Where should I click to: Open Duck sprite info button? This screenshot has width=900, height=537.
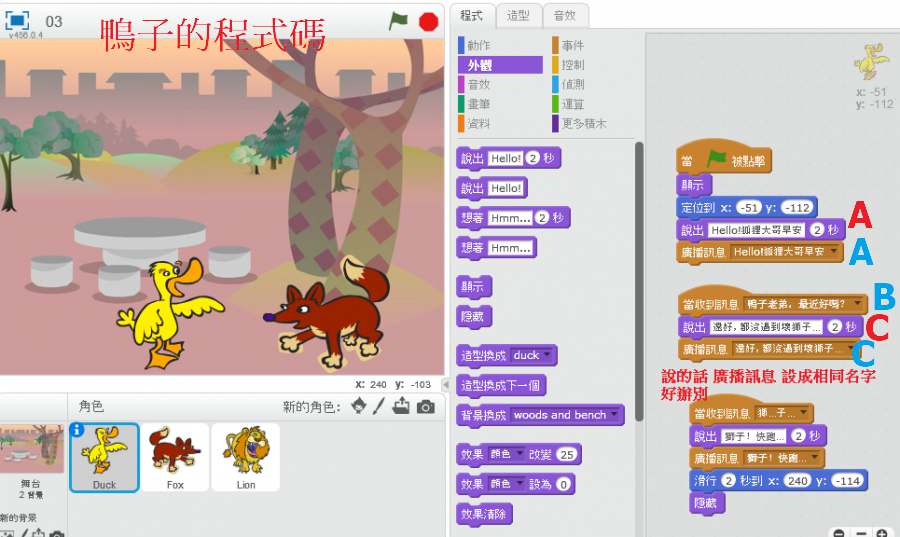(x=78, y=431)
